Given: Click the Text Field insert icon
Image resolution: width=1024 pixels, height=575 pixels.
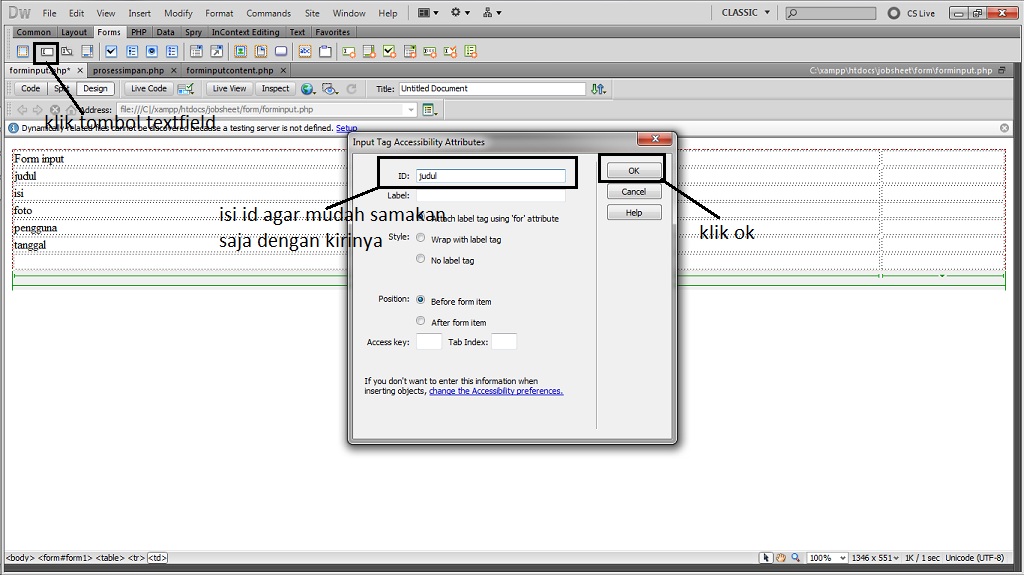Looking at the screenshot, I should (x=47, y=52).
